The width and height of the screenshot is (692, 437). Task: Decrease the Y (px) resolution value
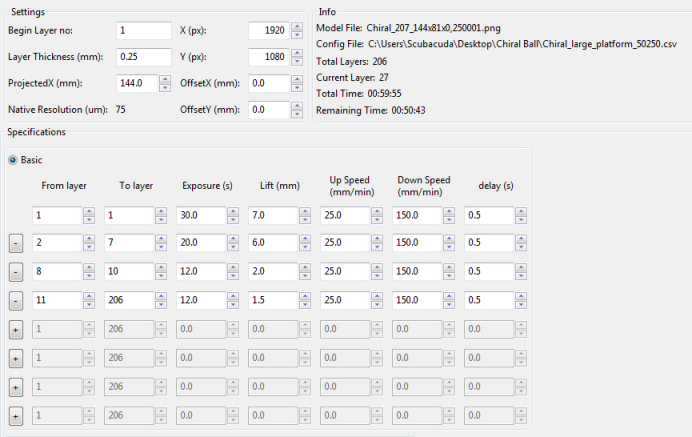click(x=296, y=61)
